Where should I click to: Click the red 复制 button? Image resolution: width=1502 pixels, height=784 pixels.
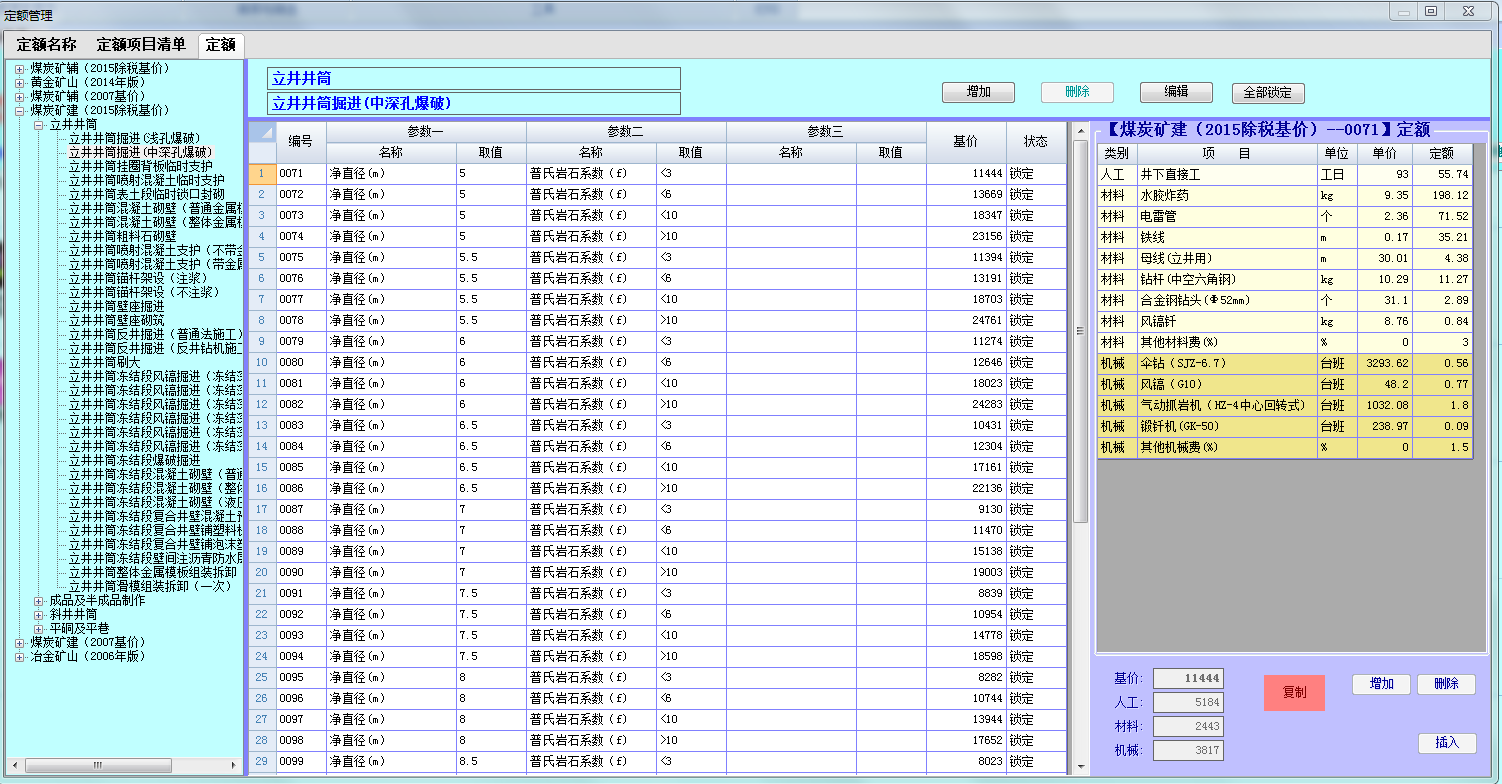(x=1294, y=692)
